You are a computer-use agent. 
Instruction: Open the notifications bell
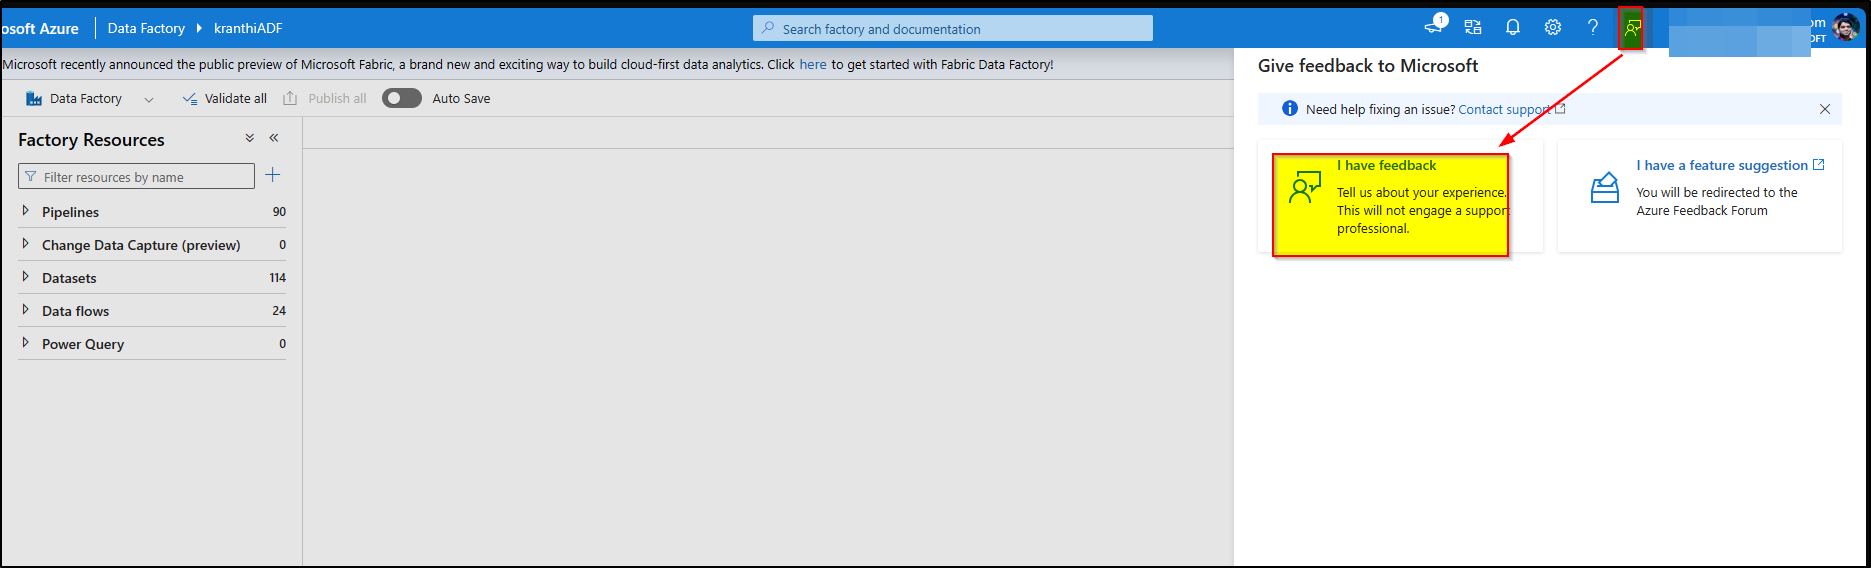pyautogui.click(x=1513, y=27)
